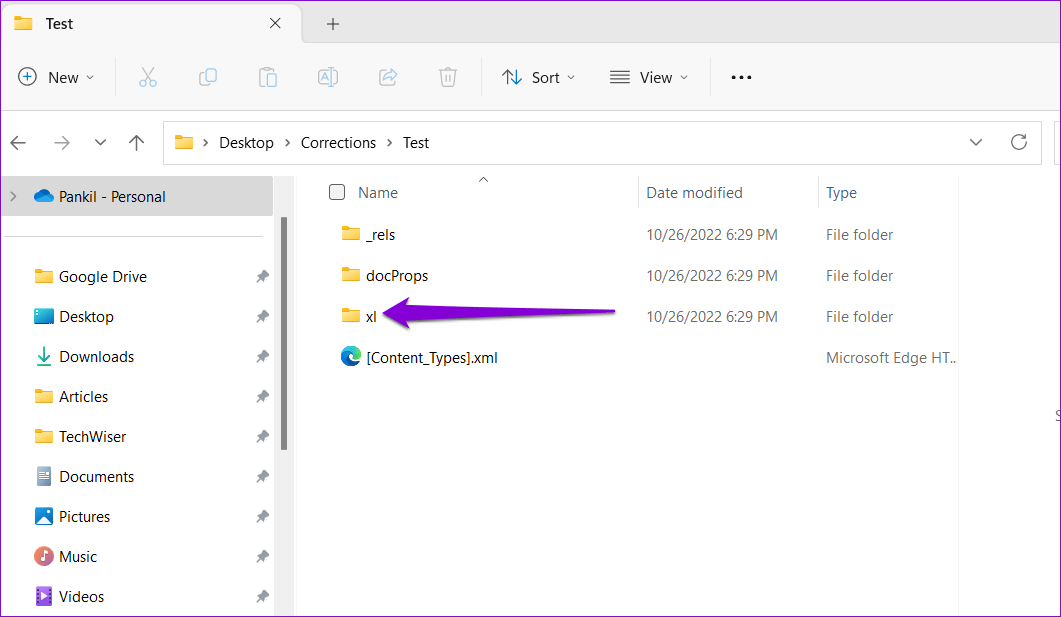
Task: Expand the Pankil - Personal OneDrive node
Action: (14, 197)
